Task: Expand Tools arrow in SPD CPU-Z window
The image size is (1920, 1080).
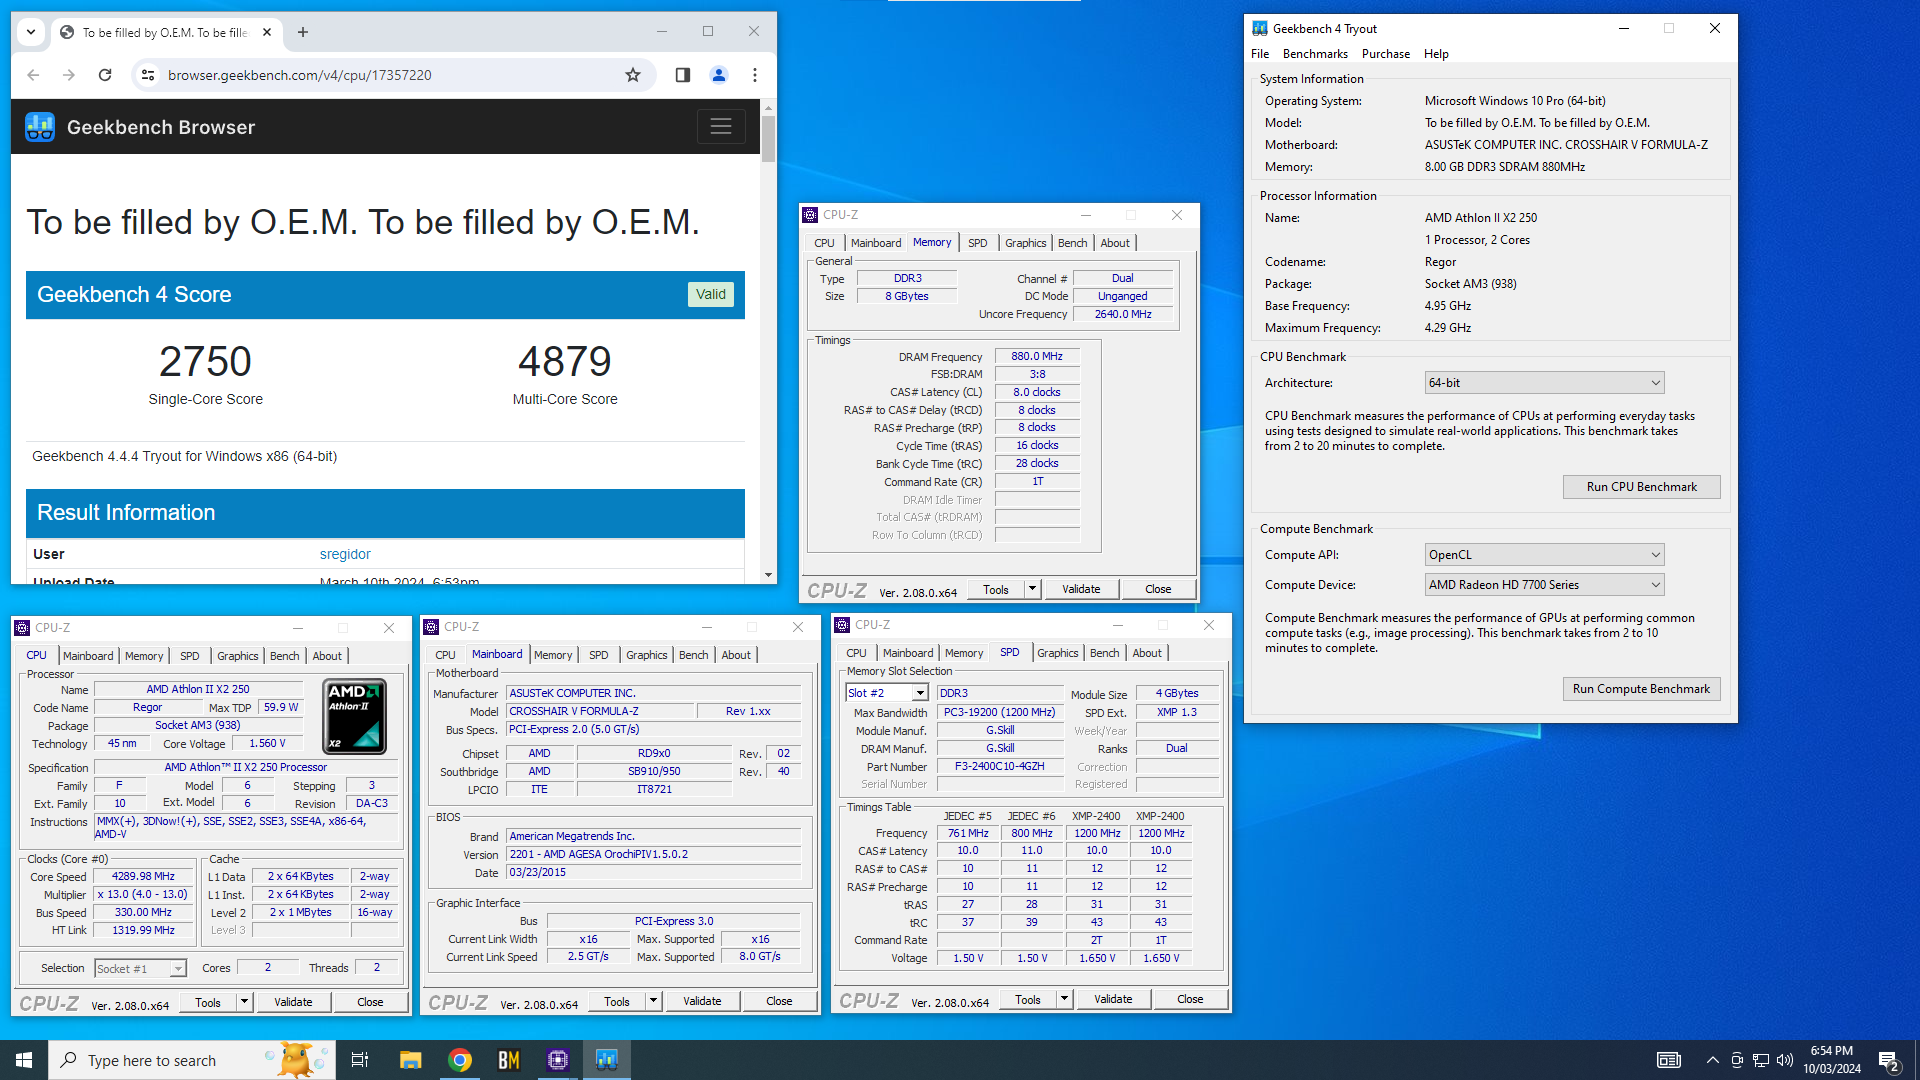Action: (x=1064, y=999)
